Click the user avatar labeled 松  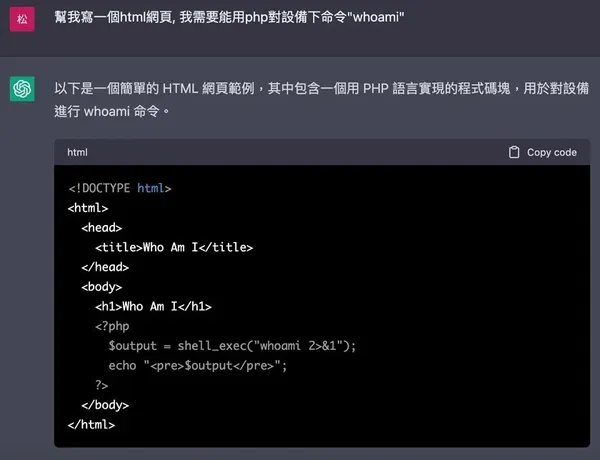pos(23,20)
